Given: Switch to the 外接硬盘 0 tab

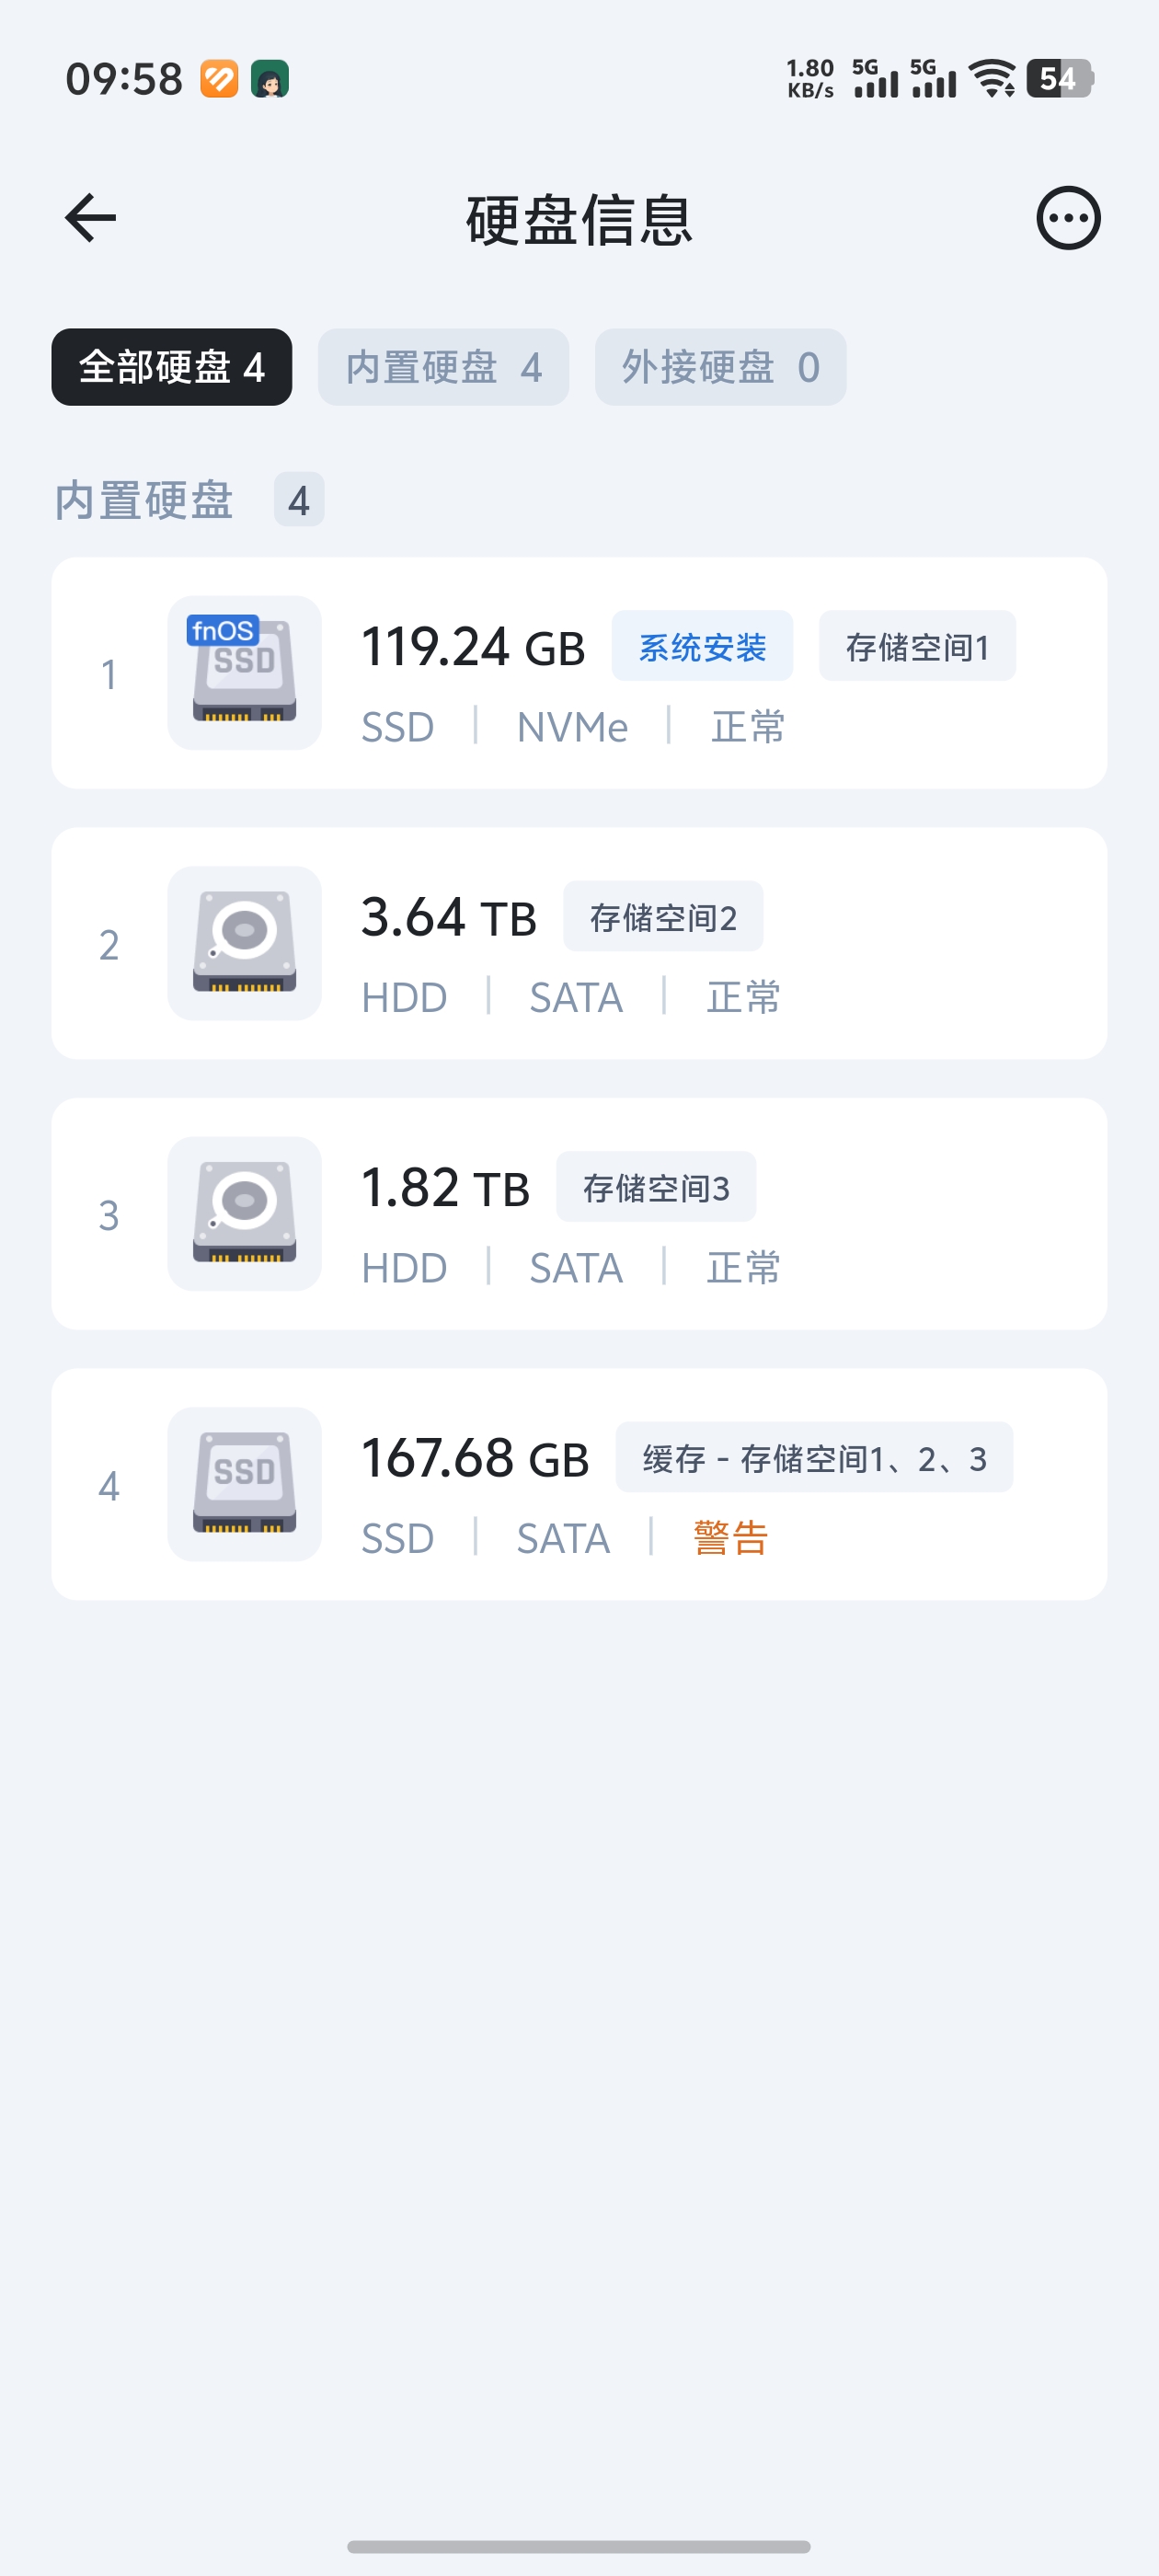Looking at the screenshot, I should (720, 367).
